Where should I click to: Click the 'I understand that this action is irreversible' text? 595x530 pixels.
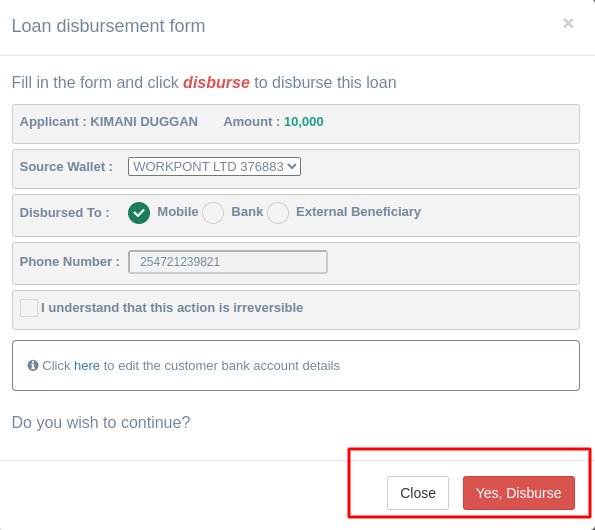point(172,308)
